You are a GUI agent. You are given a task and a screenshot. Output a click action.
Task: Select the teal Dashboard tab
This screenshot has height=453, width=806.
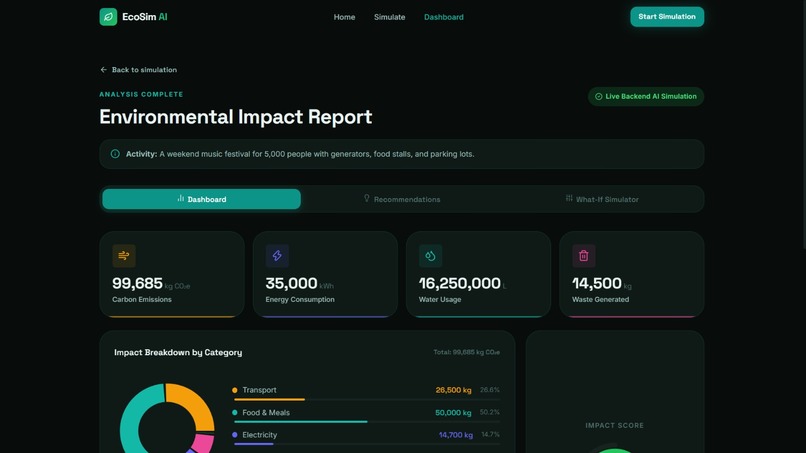[202, 199]
